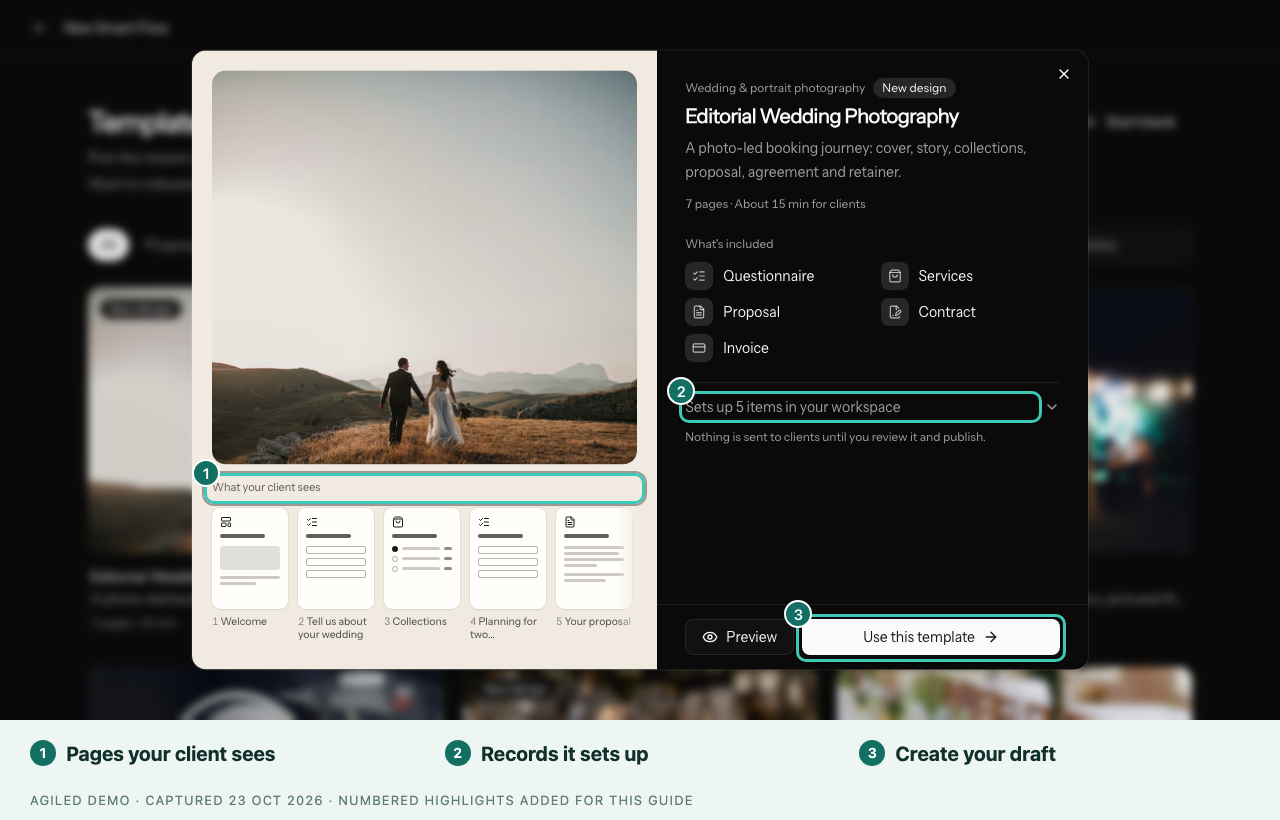
Task: Click the Nothing is sent to clients note
Action: tap(835, 437)
